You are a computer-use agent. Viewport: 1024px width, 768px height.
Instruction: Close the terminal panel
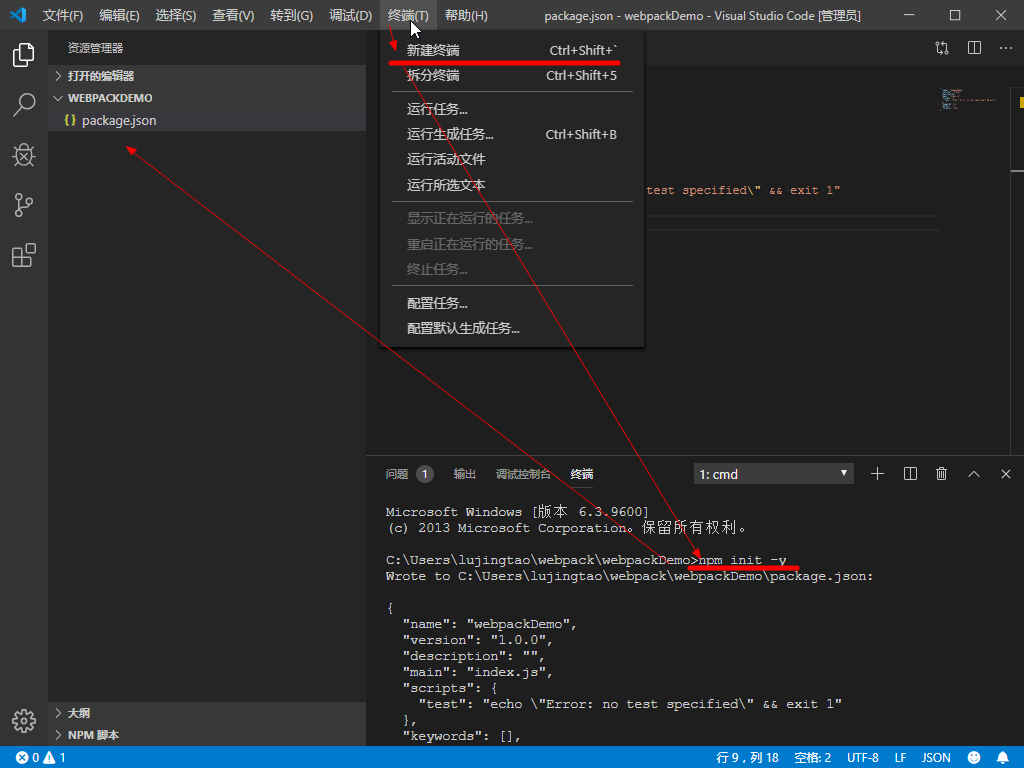(x=1006, y=474)
